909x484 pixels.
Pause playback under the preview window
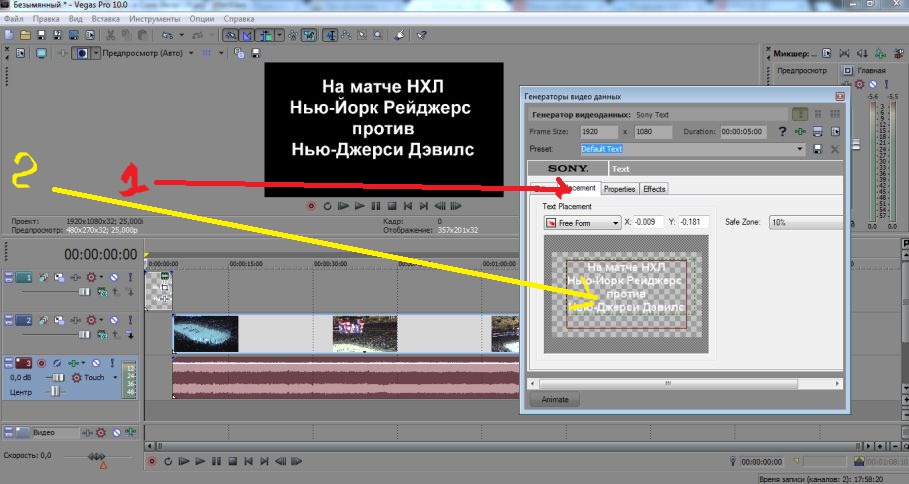(x=376, y=206)
